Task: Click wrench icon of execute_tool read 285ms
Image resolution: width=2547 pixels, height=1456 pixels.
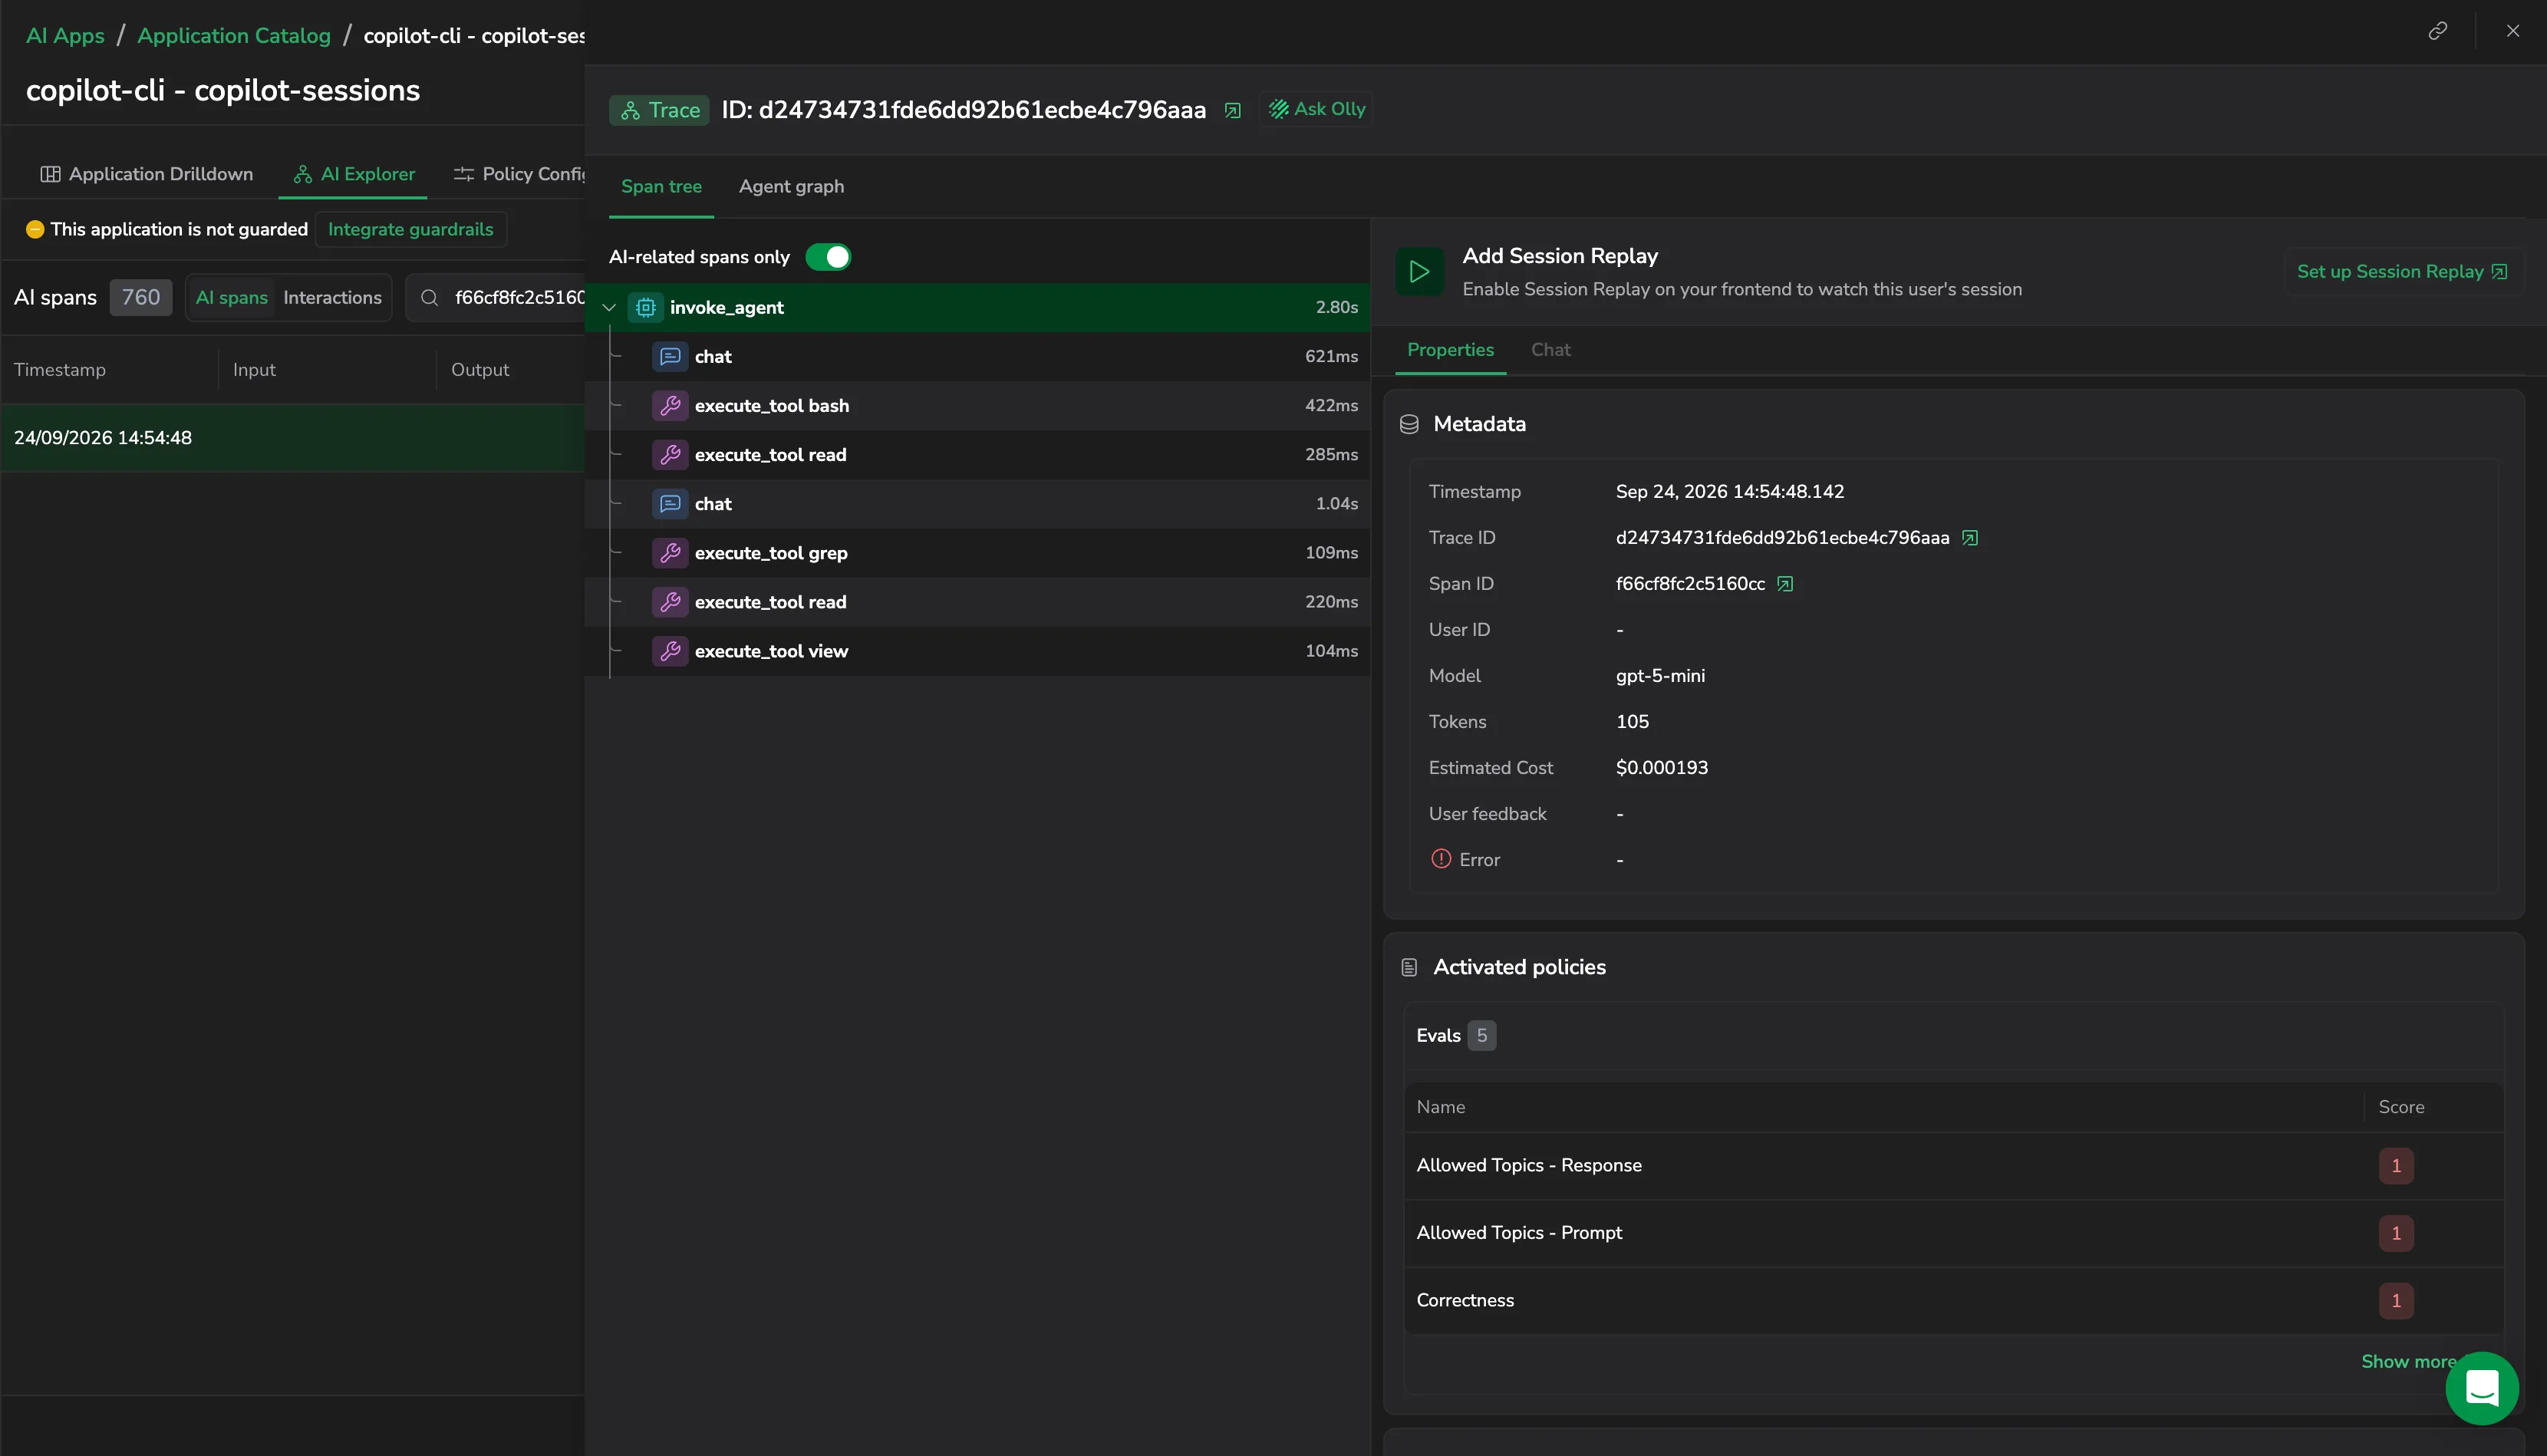Action: (670, 454)
